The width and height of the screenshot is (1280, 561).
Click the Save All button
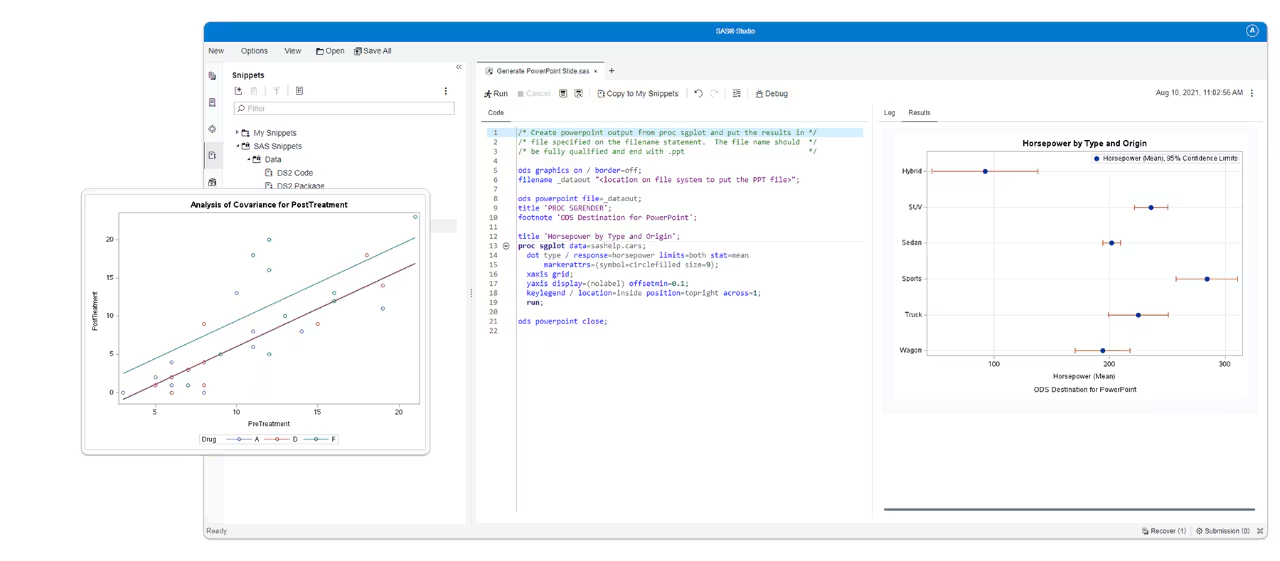372,51
